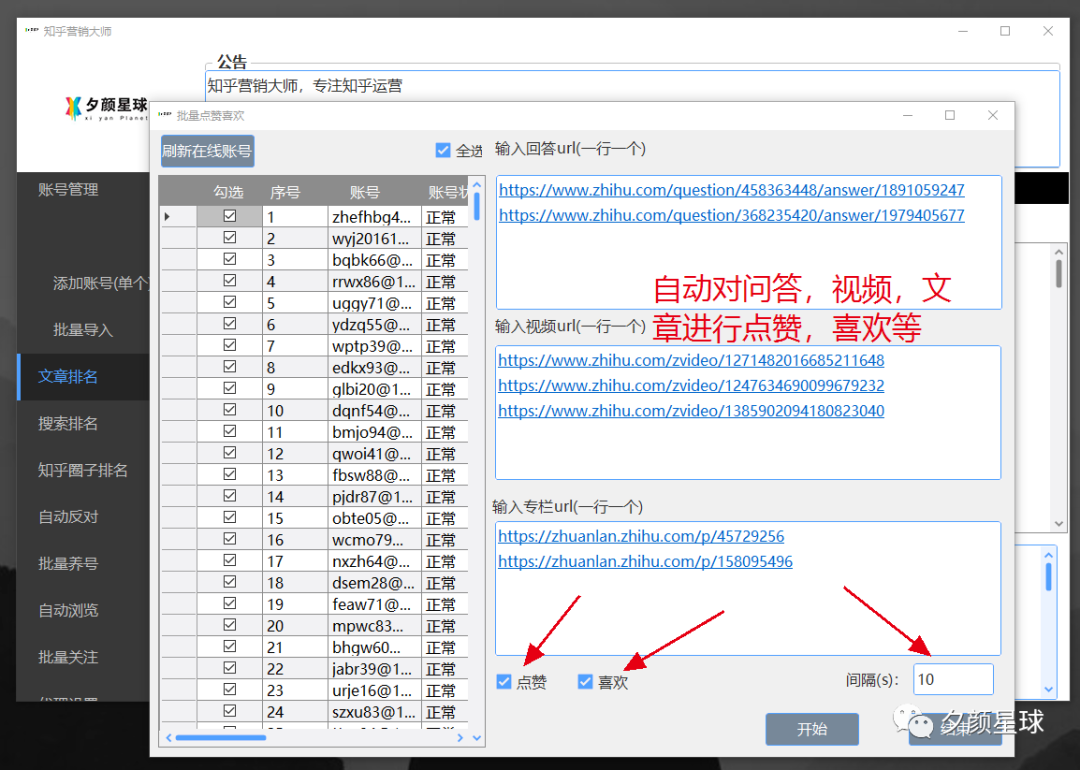Click the main window's right panel scrollbar thumb
The image size is (1080, 770).
(1059, 273)
